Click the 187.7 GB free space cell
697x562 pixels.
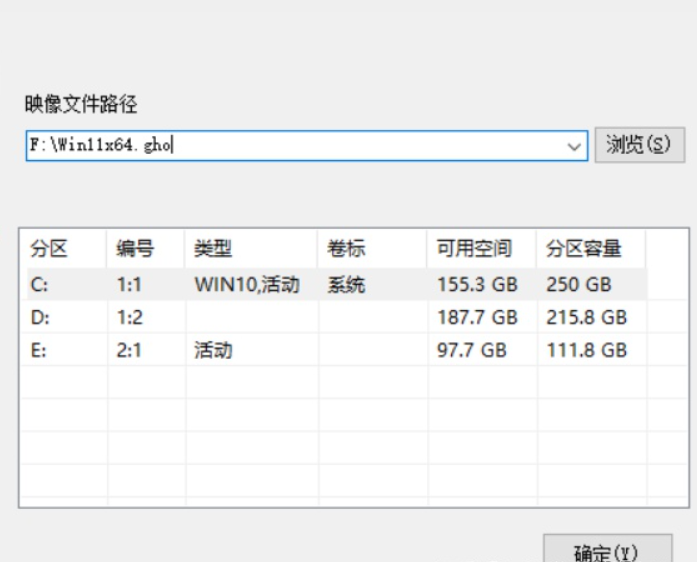coord(477,317)
